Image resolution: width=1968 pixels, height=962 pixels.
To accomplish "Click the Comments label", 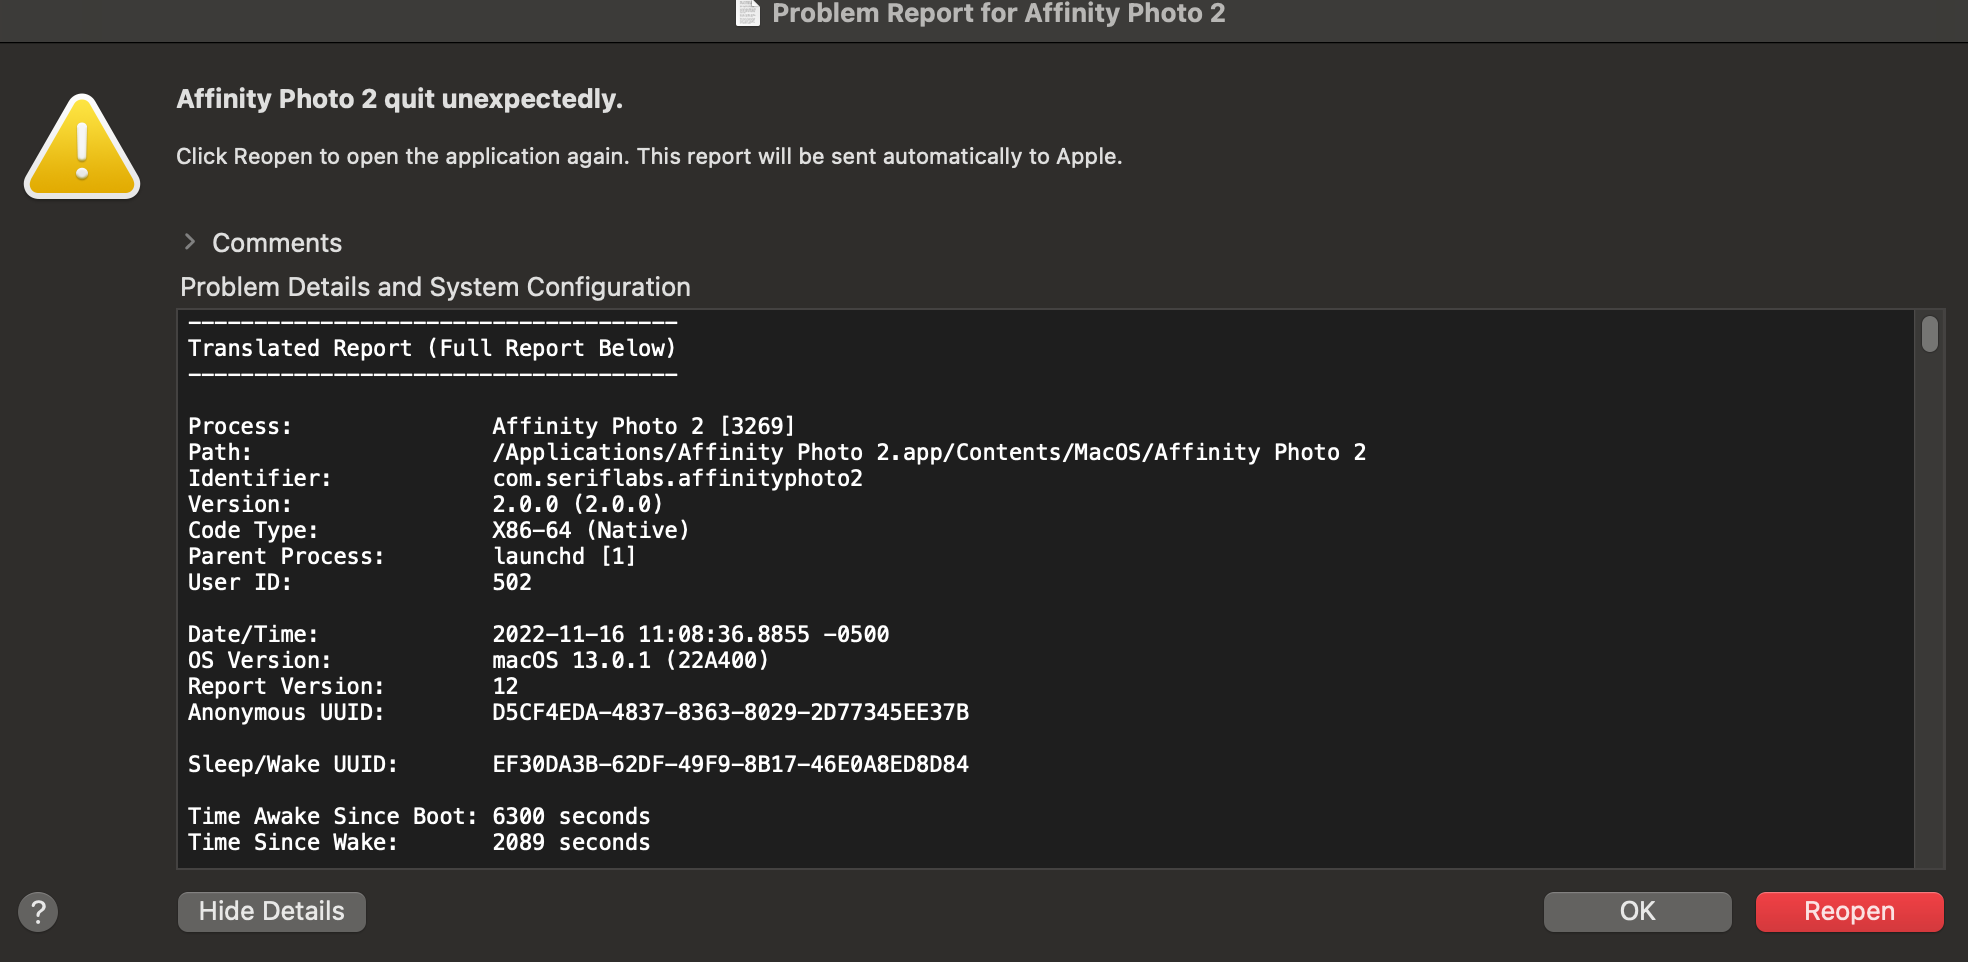I will tap(277, 243).
